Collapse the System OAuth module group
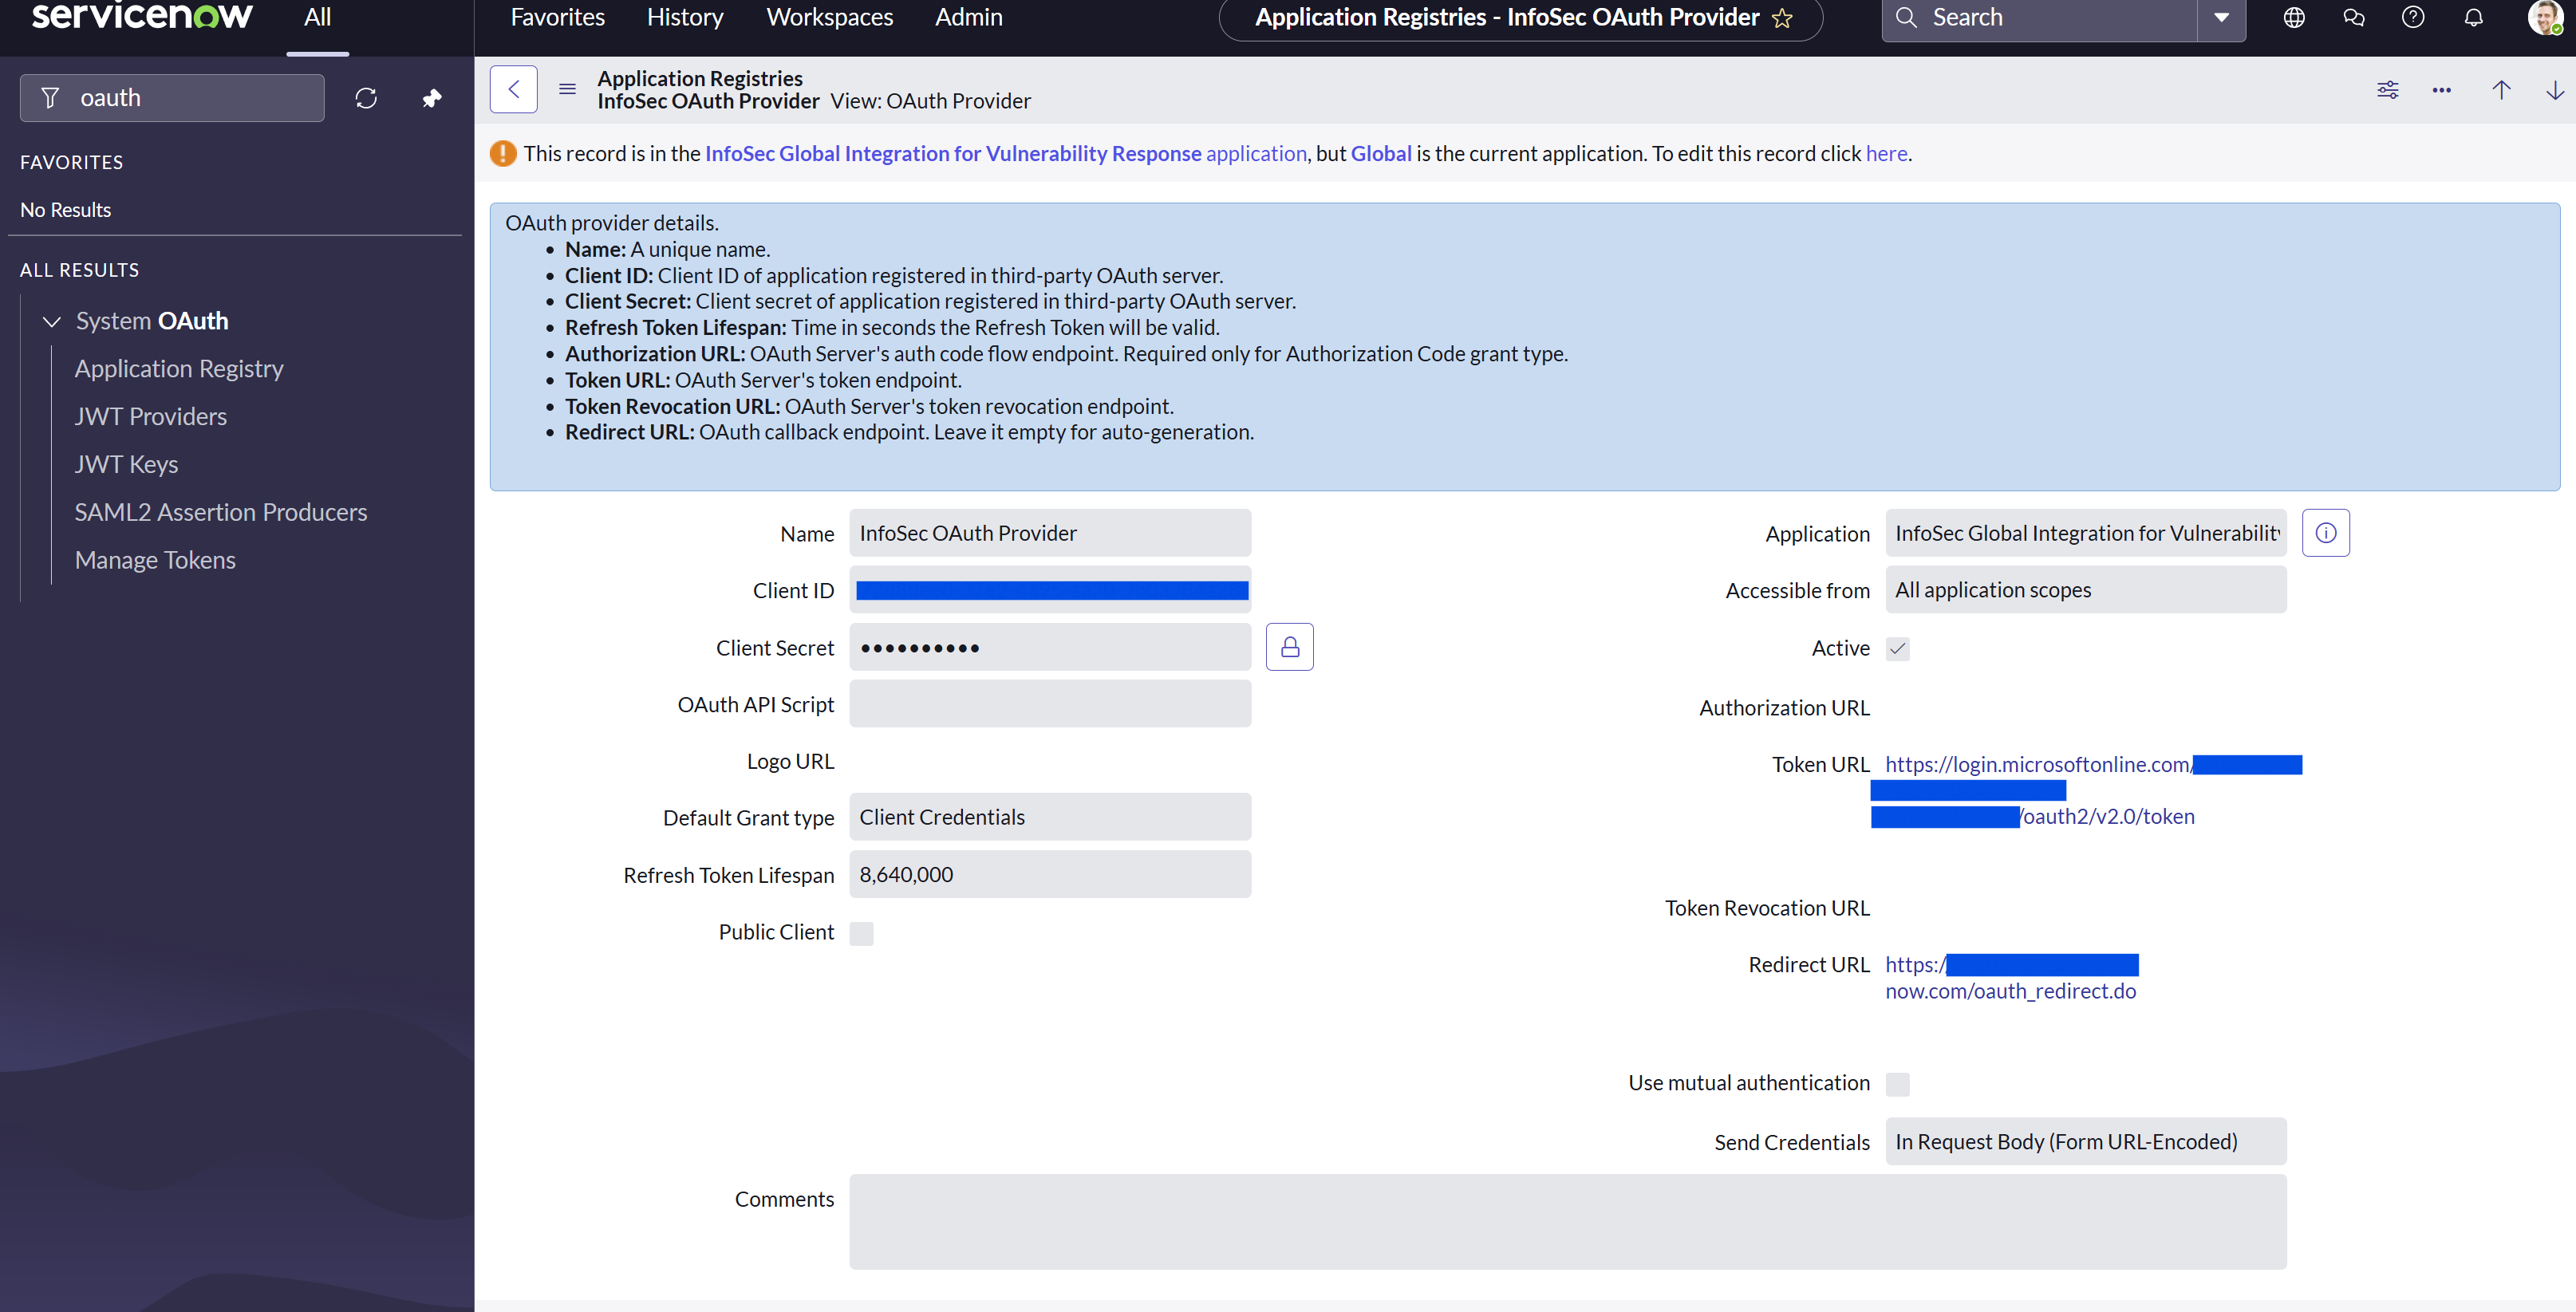The width and height of the screenshot is (2576, 1312). (x=52, y=321)
